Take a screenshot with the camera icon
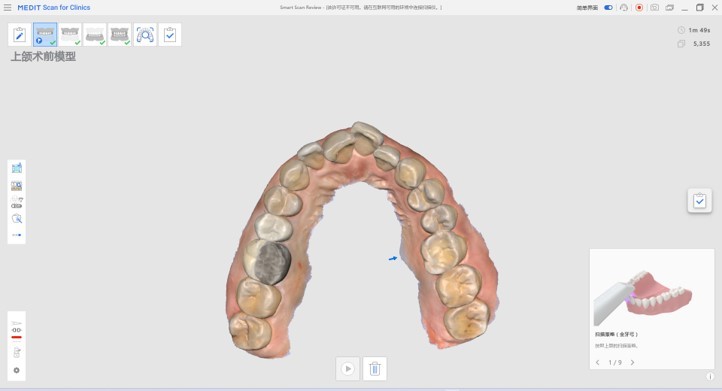Screen dimensions: 722x391 [x=654, y=7]
